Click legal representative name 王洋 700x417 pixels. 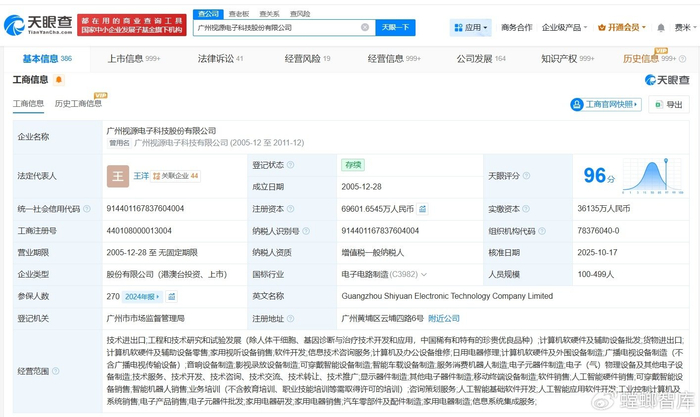click(141, 176)
